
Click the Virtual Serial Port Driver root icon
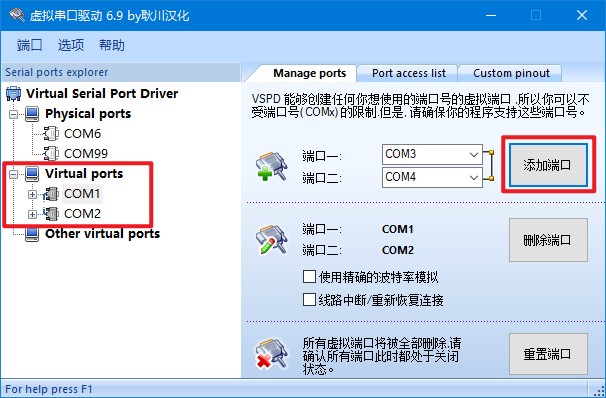point(14,94)
